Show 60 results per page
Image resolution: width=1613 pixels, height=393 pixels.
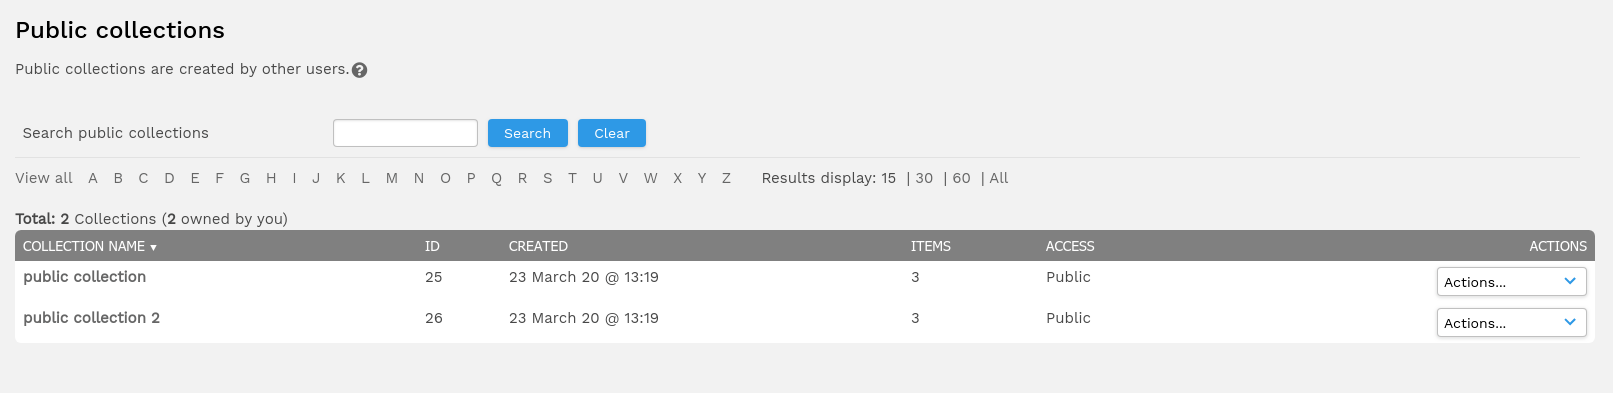tap(961, 178)
